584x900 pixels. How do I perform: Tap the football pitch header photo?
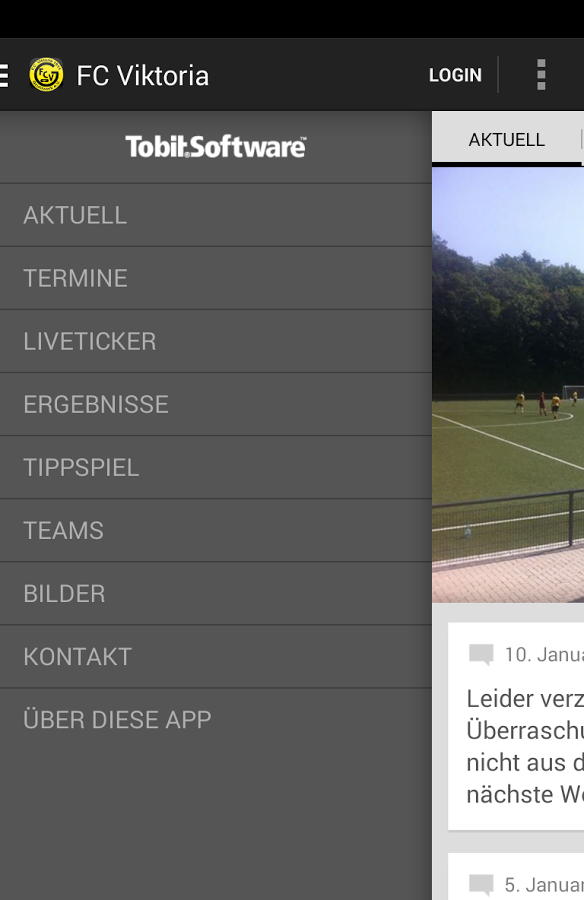click(x=508, y=385)
